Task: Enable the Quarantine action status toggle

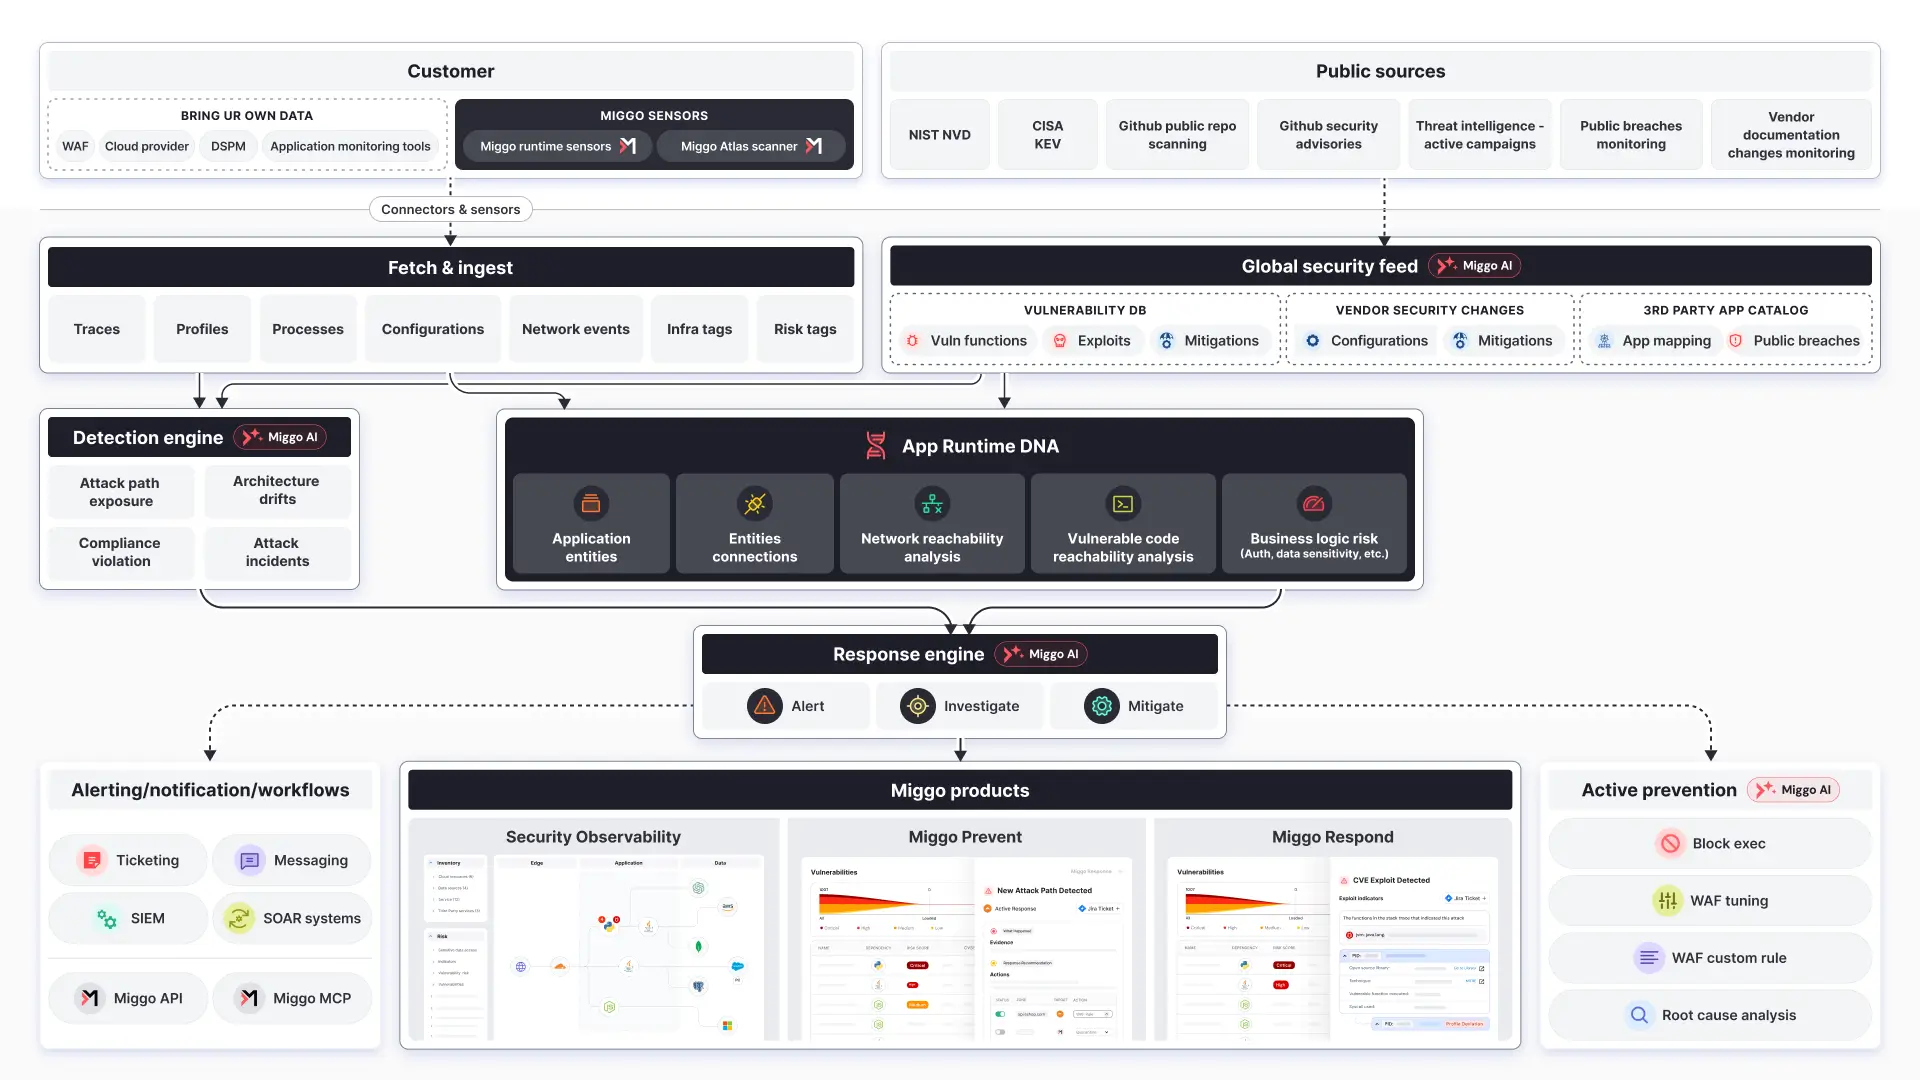Action: point(1000,1032)
